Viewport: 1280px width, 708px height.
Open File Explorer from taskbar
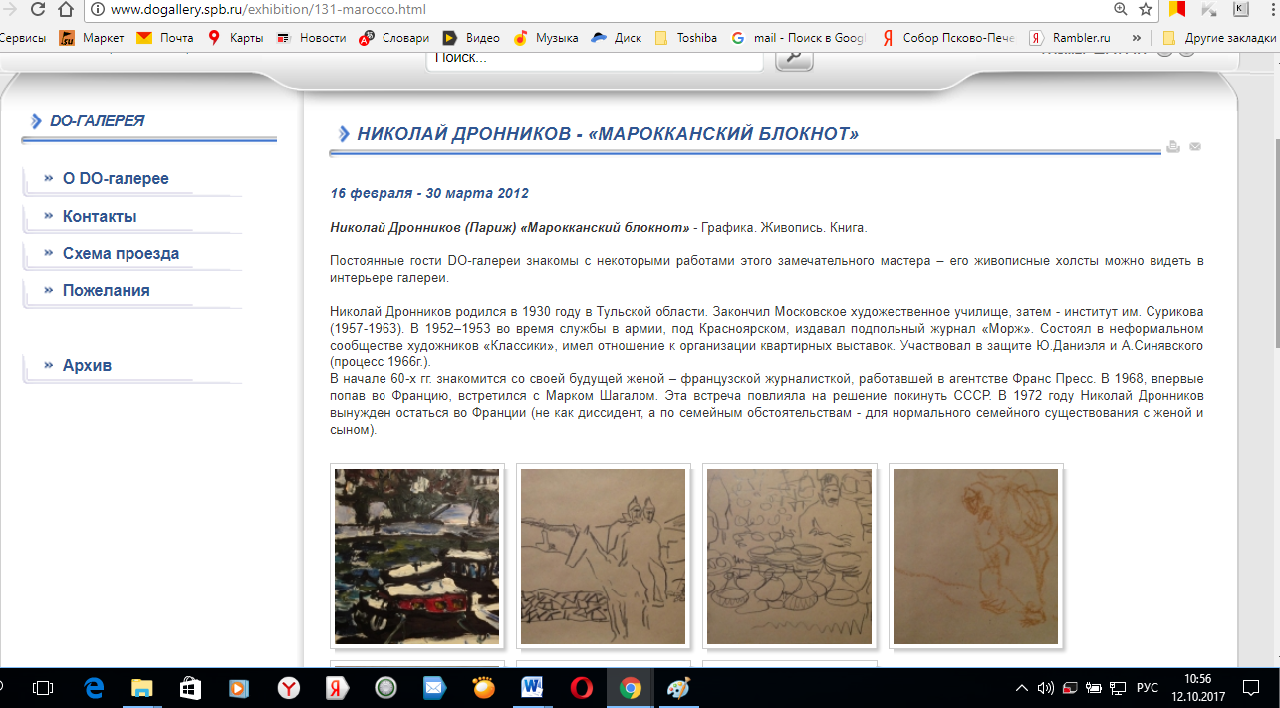pyautogui.click(x=141, y=688)
